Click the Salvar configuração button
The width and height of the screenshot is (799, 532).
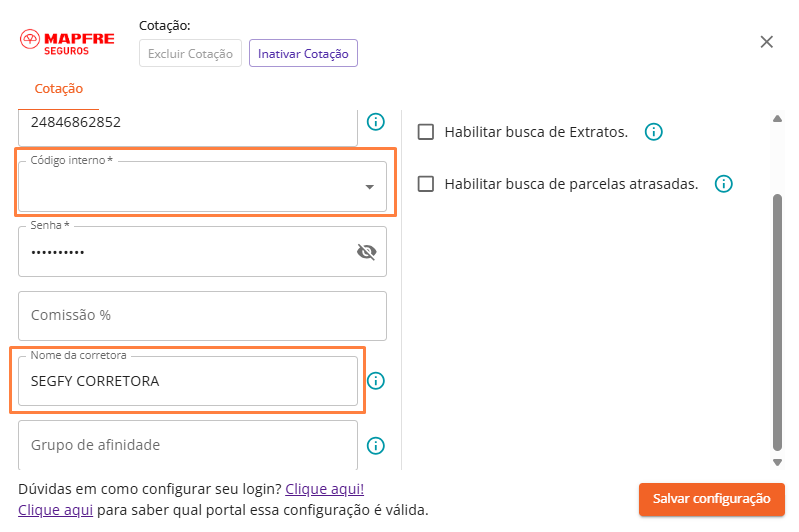point(711,499)
